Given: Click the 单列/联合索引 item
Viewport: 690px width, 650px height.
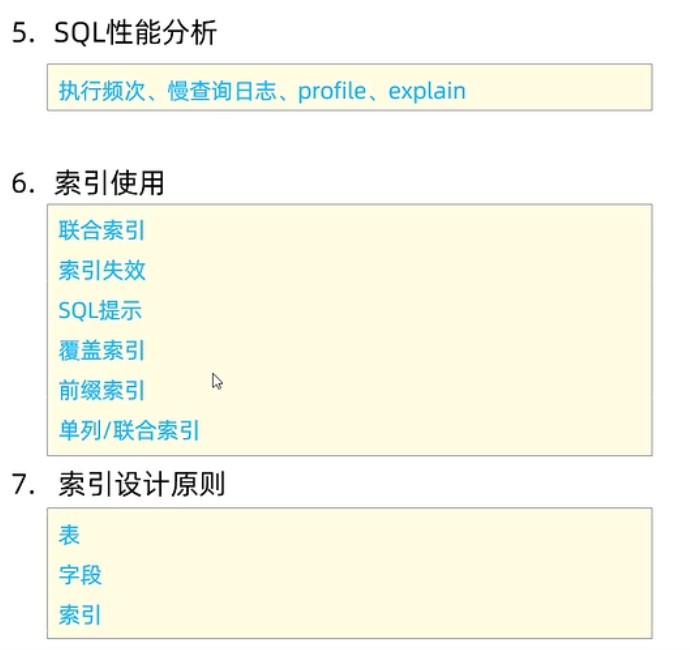Looking at the screenshot, I should click(129, 431).
